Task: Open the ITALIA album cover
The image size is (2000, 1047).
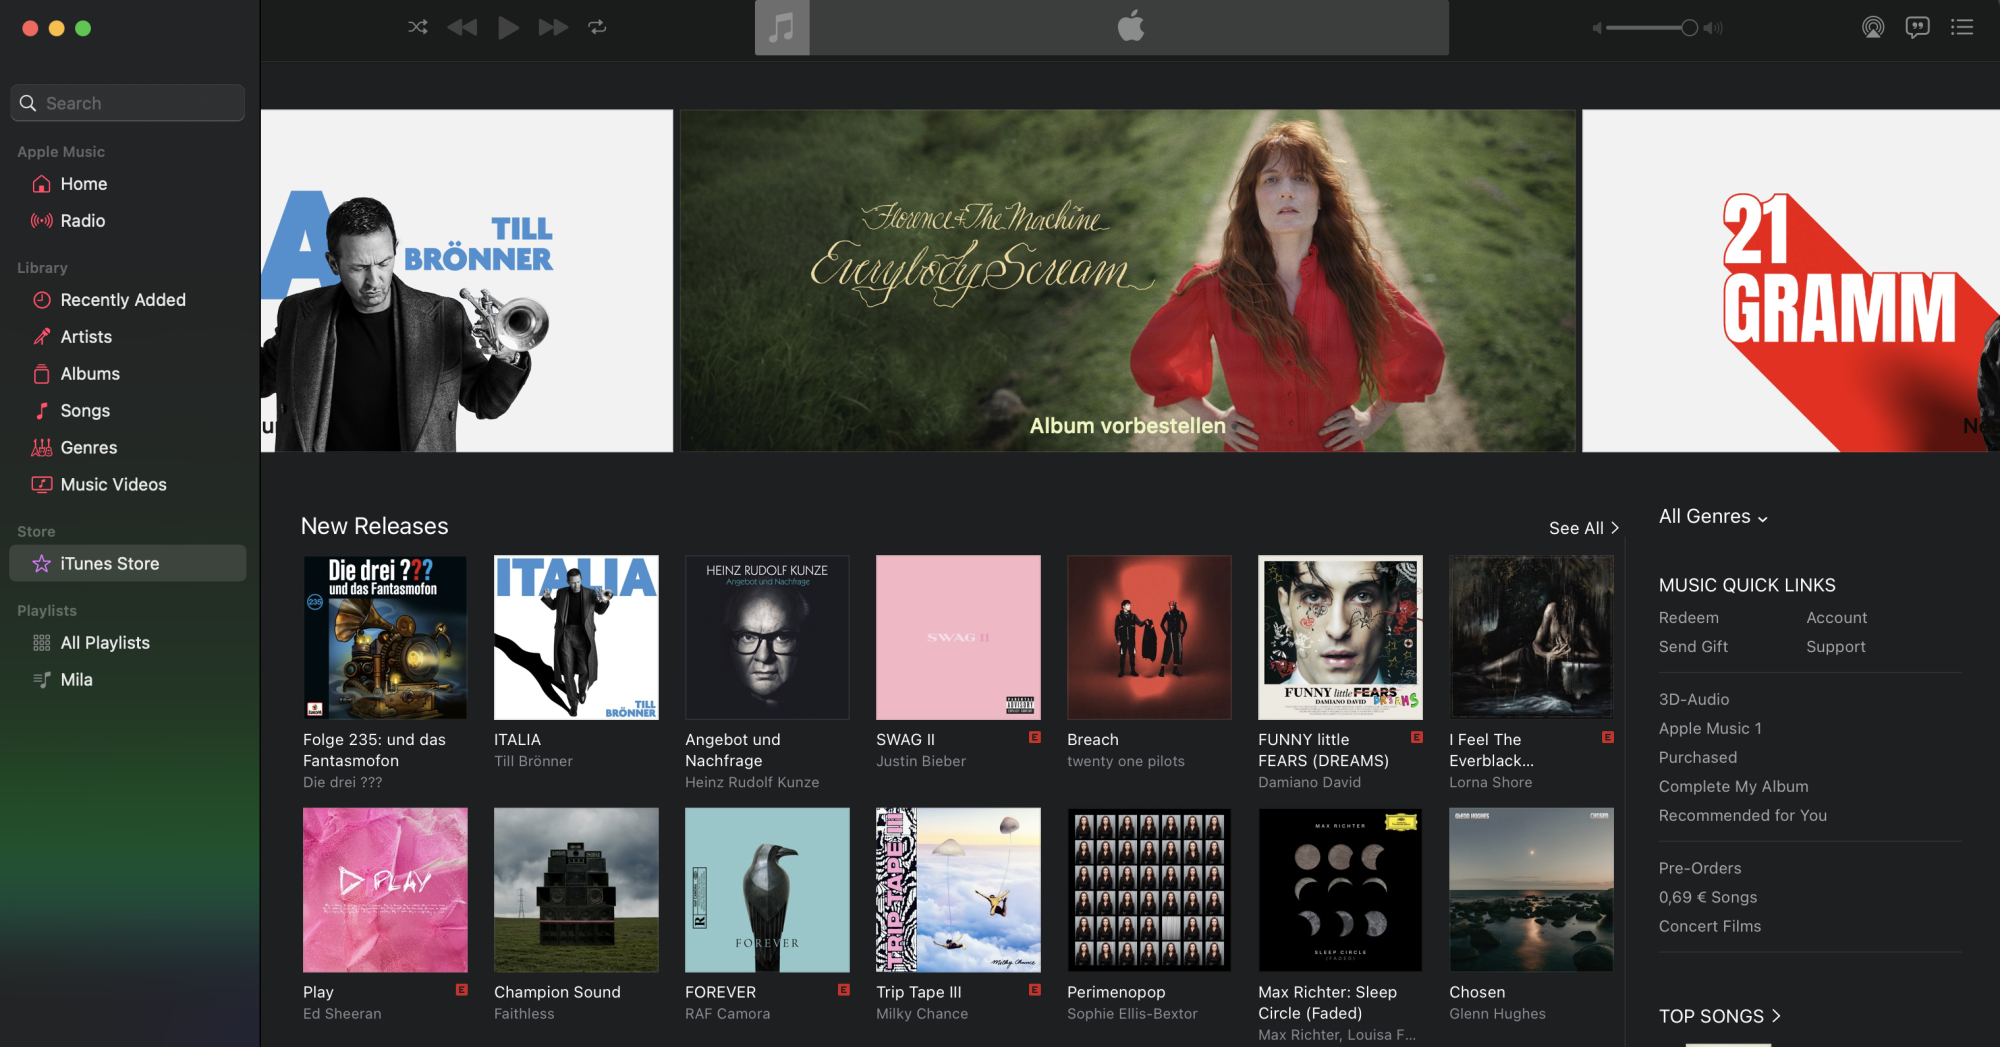Action: coord(576,638)
